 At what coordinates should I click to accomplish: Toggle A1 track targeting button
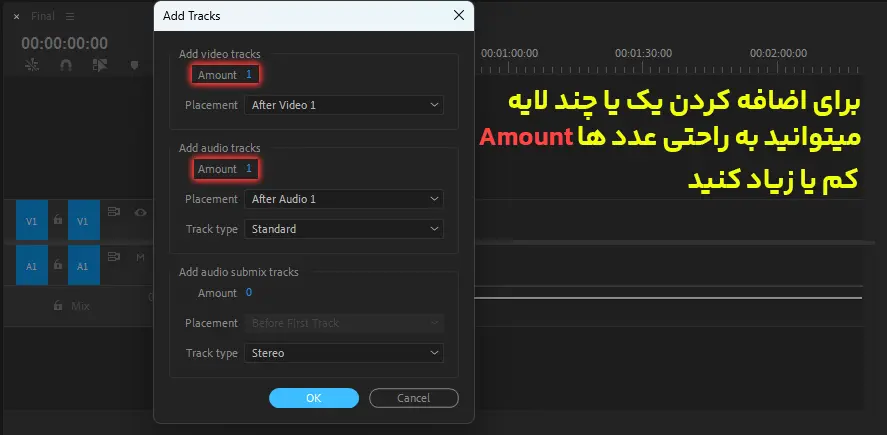[x=84, y=265]
